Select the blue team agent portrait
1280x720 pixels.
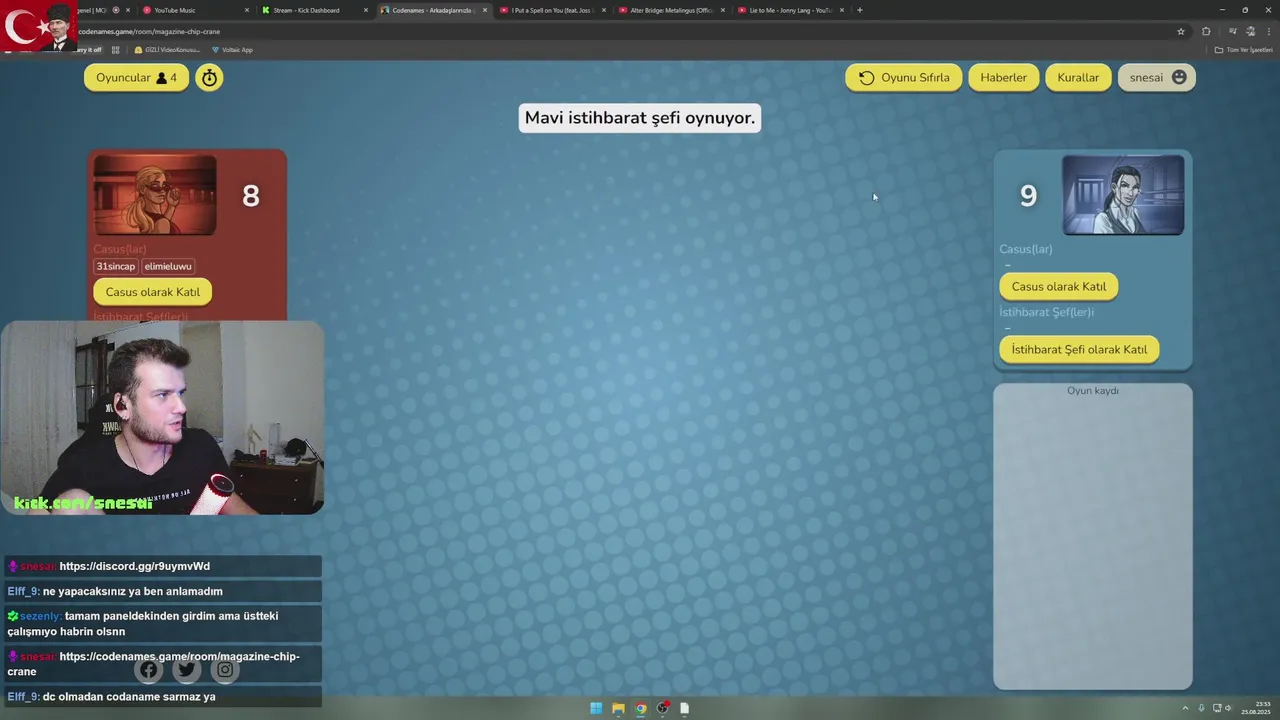click(x=1123, y=195)
